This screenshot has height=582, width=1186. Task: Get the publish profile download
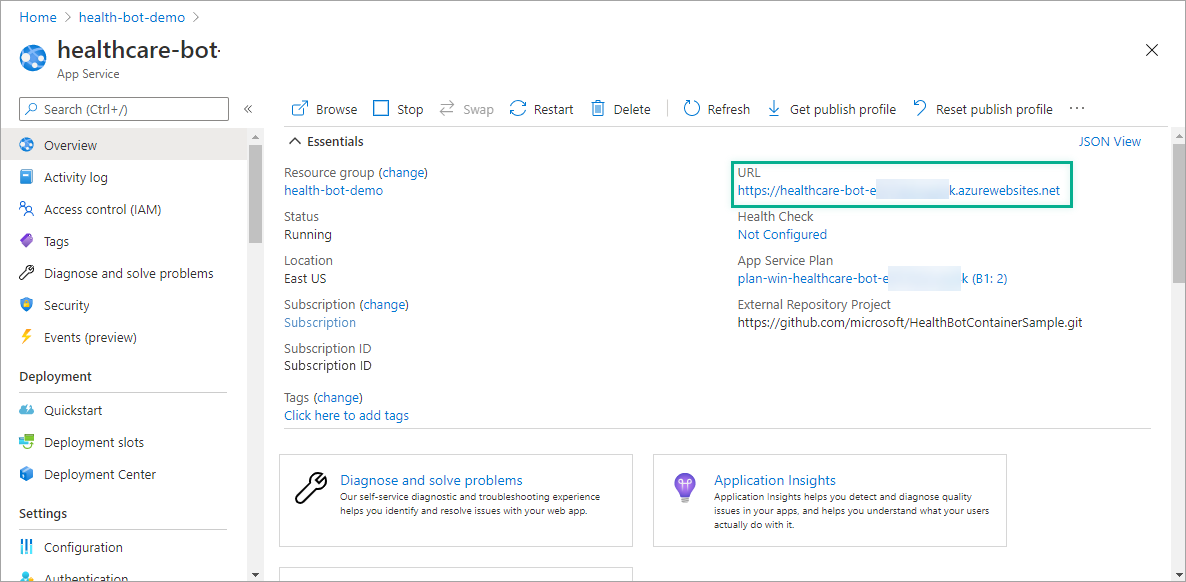[831, 108]
